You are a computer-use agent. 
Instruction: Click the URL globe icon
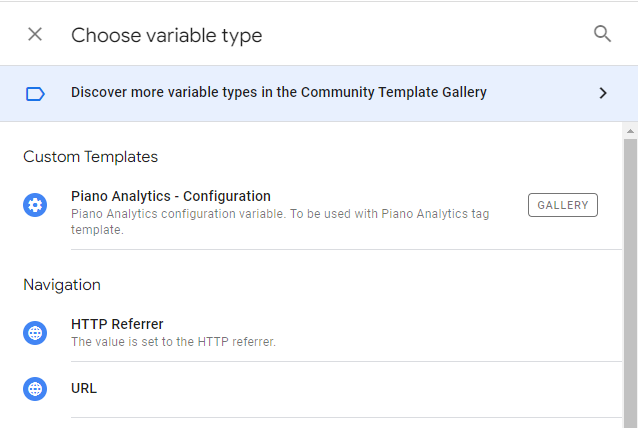point(35,389)
